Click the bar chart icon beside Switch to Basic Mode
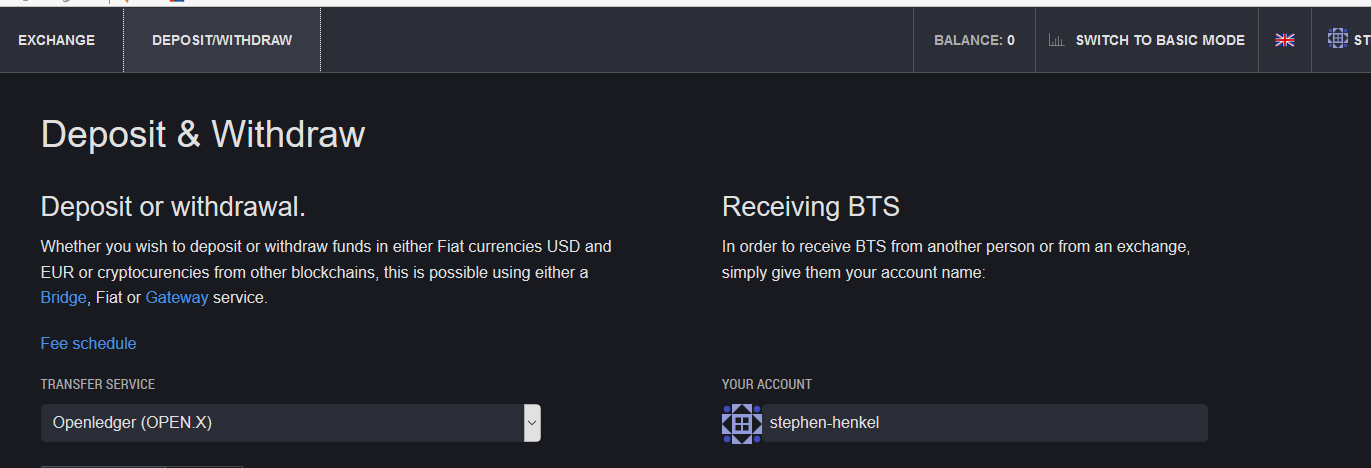Screen dimensions: 1371x468 (x=1056, y=41)
